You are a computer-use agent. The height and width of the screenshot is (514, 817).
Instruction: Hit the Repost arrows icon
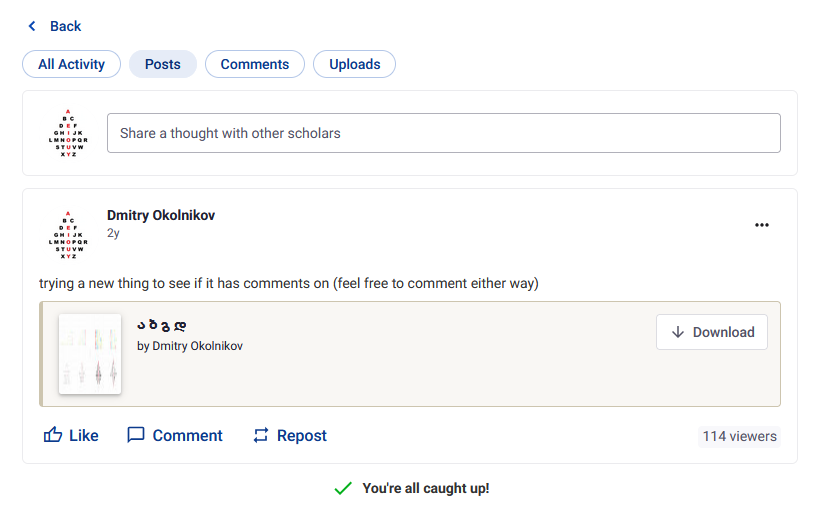pyautogui.click(x=261, y=435)
